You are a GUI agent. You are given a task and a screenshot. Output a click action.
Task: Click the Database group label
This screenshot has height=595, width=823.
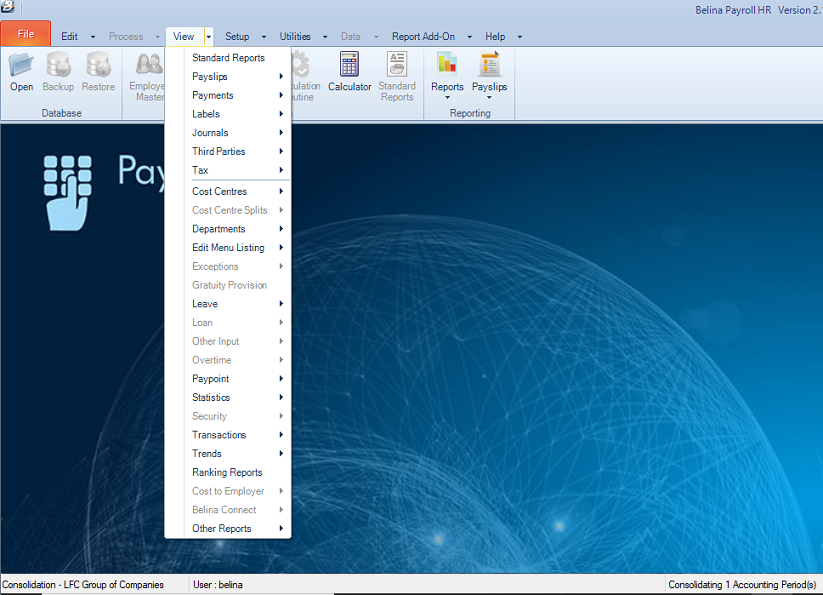pyautogui.click(x=61, y=113)
